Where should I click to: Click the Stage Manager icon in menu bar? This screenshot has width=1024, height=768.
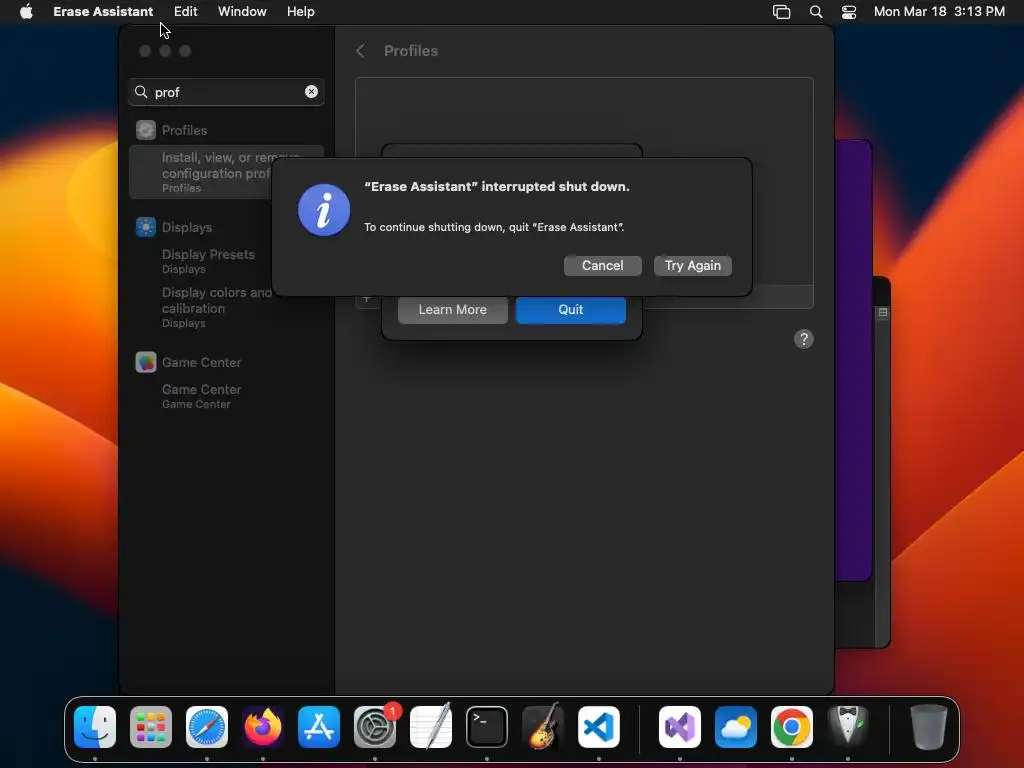(x=781, y=12)
